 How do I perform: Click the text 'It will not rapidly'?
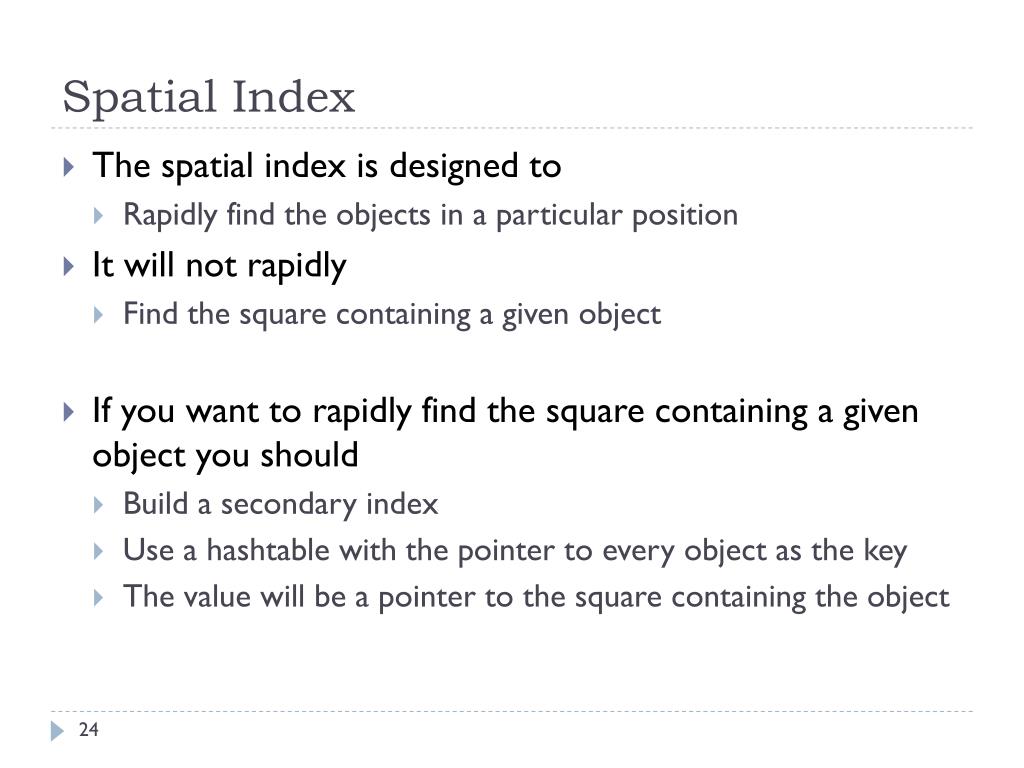coord(219,266)
